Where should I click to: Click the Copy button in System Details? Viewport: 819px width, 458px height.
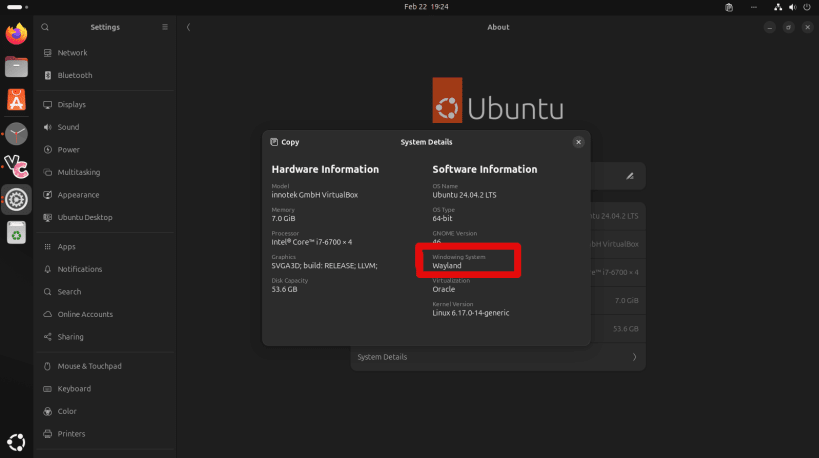point(285,142)
